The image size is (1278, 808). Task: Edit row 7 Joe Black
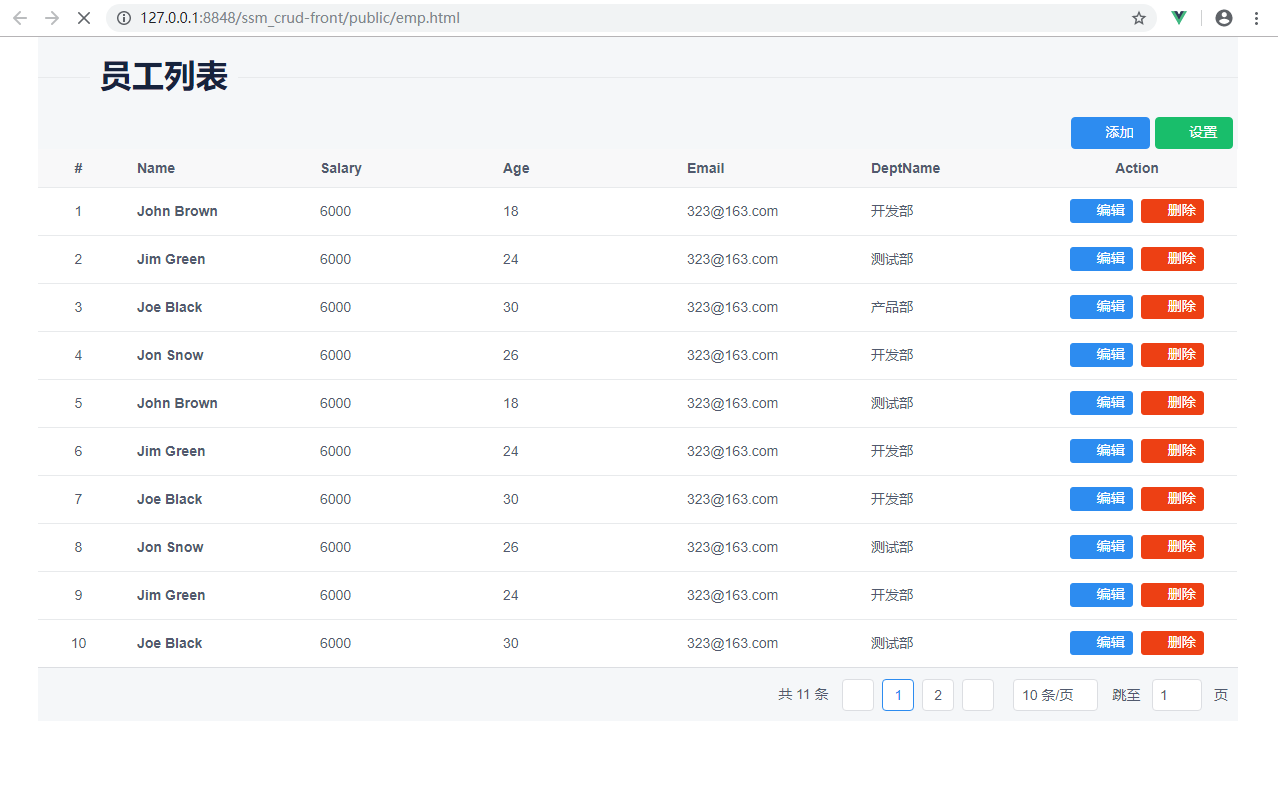coord(1101,499)
